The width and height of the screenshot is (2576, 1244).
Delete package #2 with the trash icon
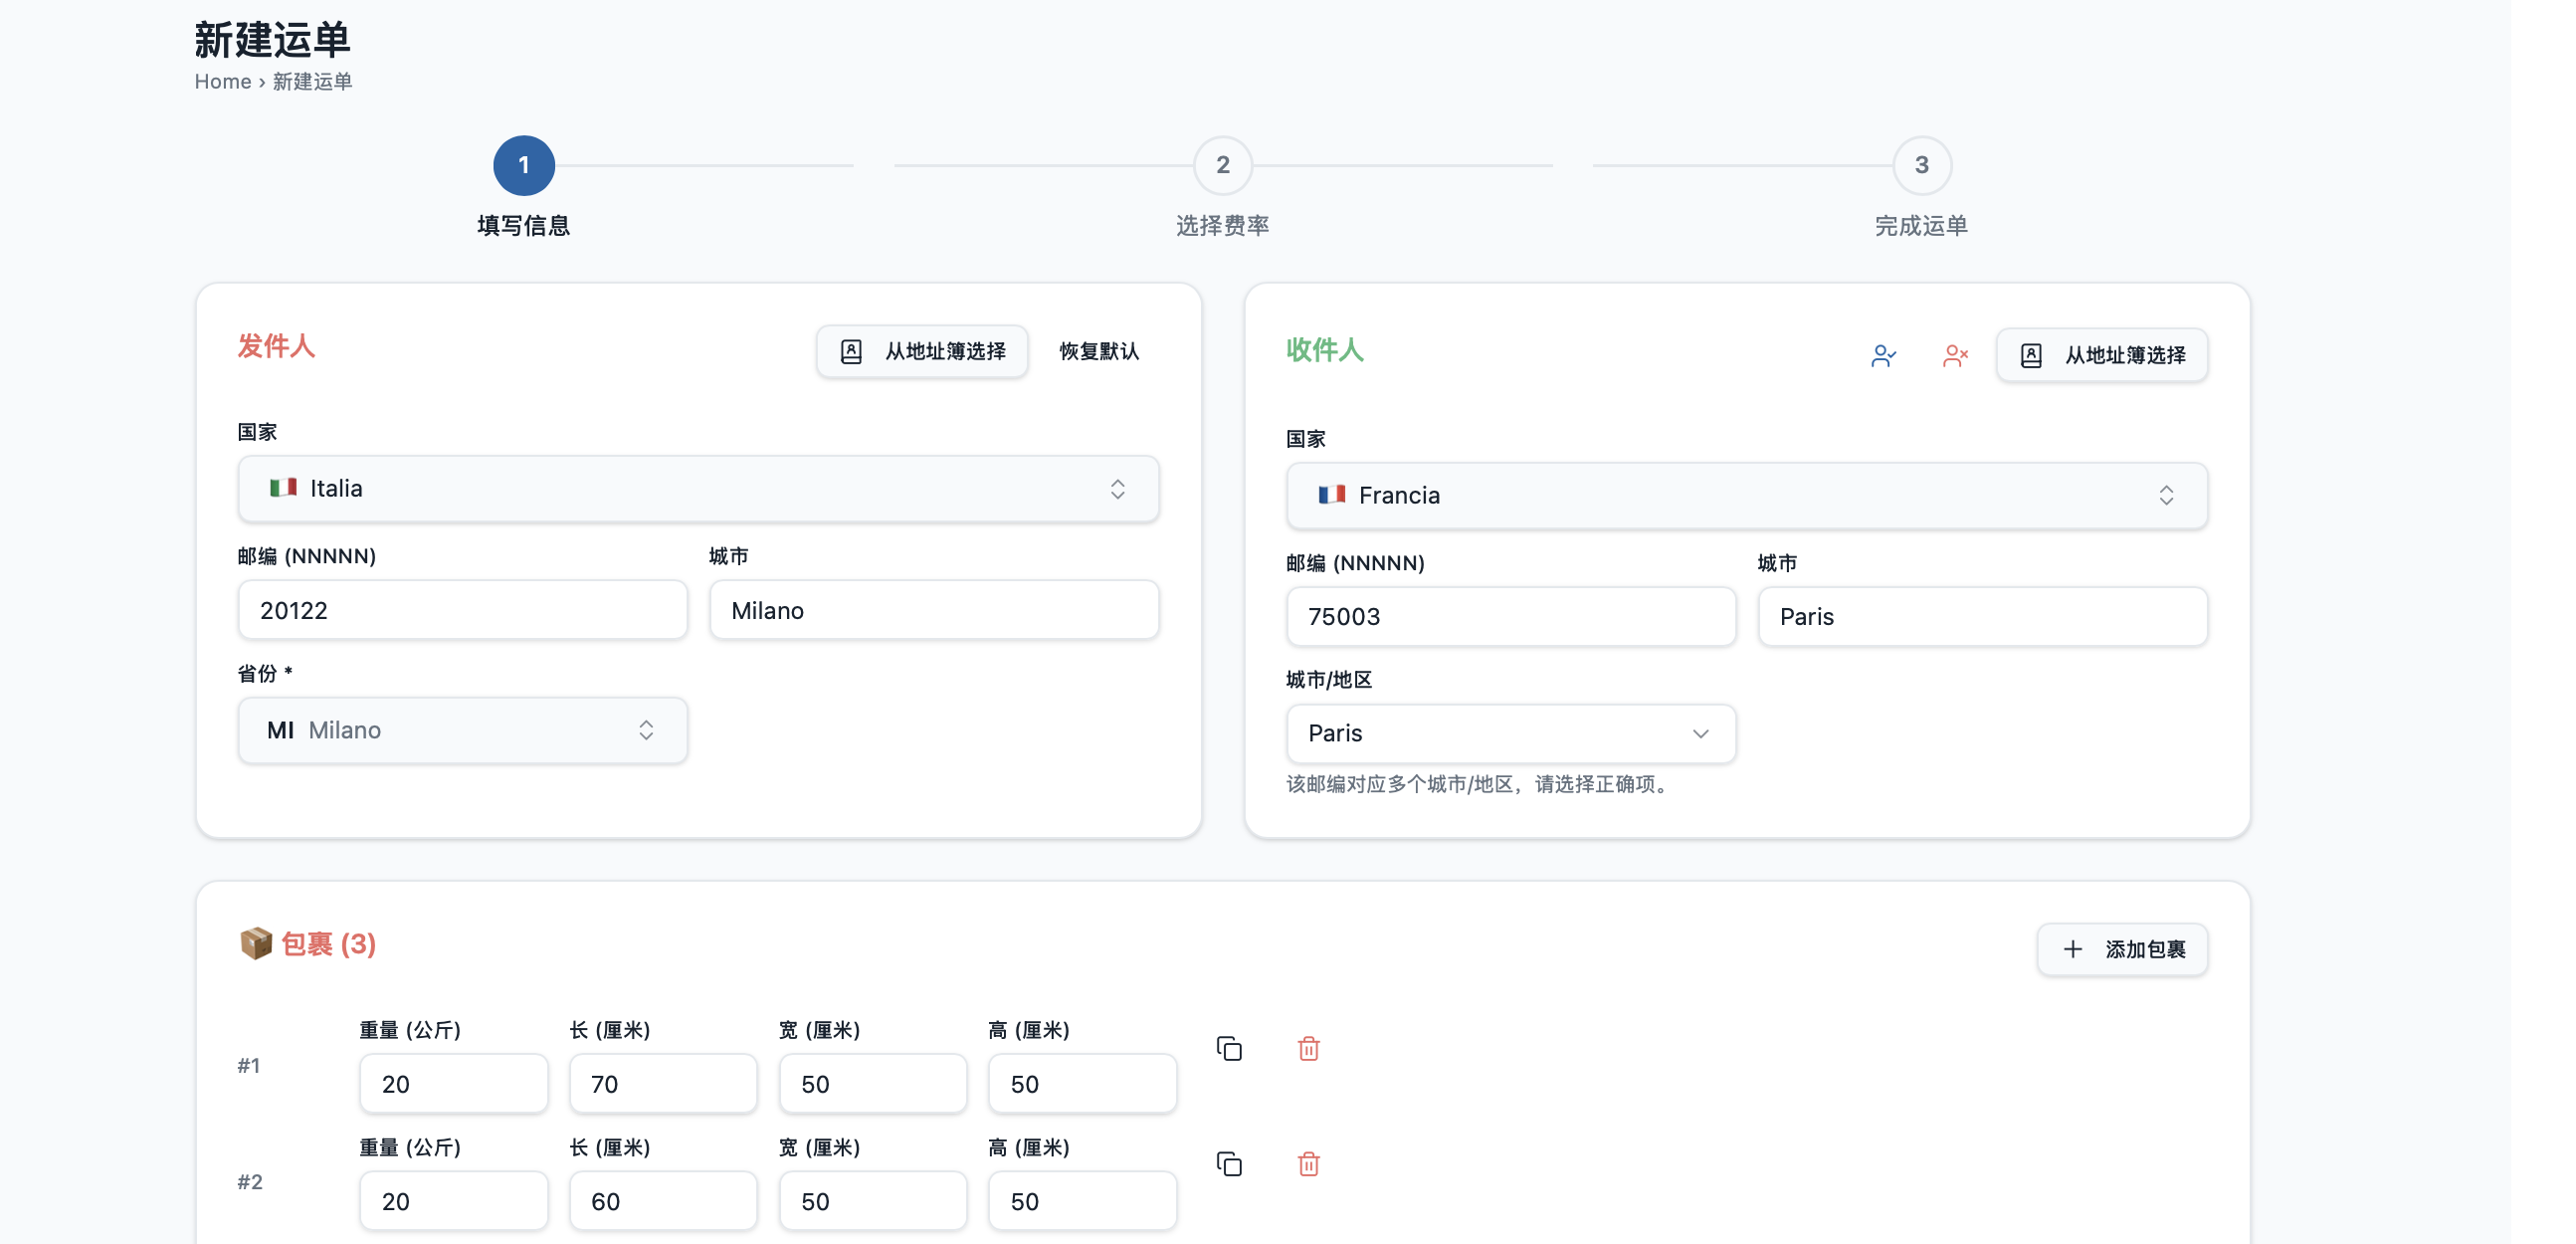(1308, 1164)
